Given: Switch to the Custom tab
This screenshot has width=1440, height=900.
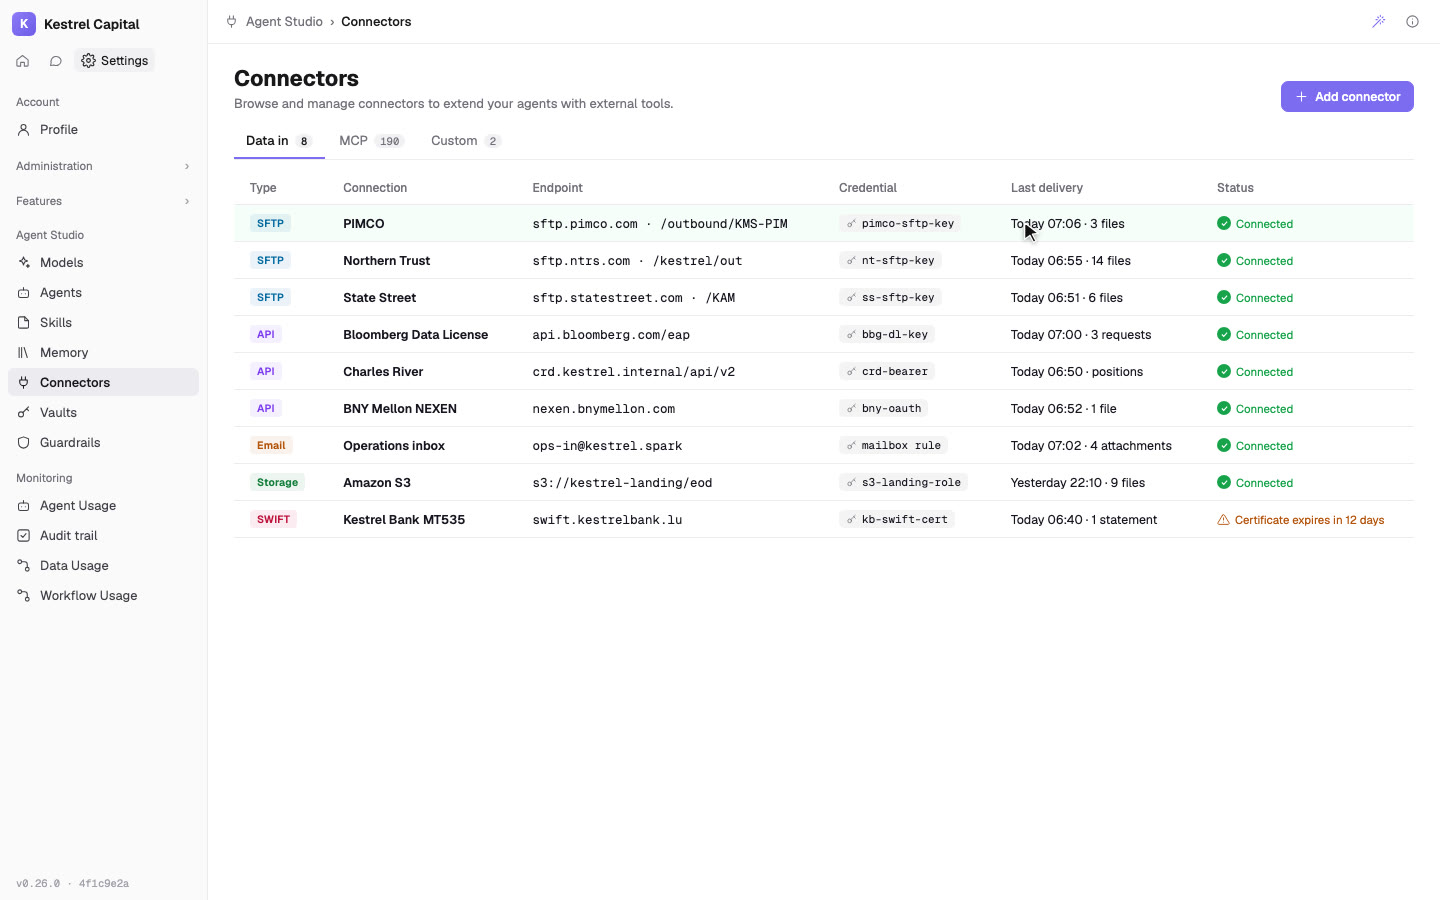Looking at the screenshot, I should point(466,141).
